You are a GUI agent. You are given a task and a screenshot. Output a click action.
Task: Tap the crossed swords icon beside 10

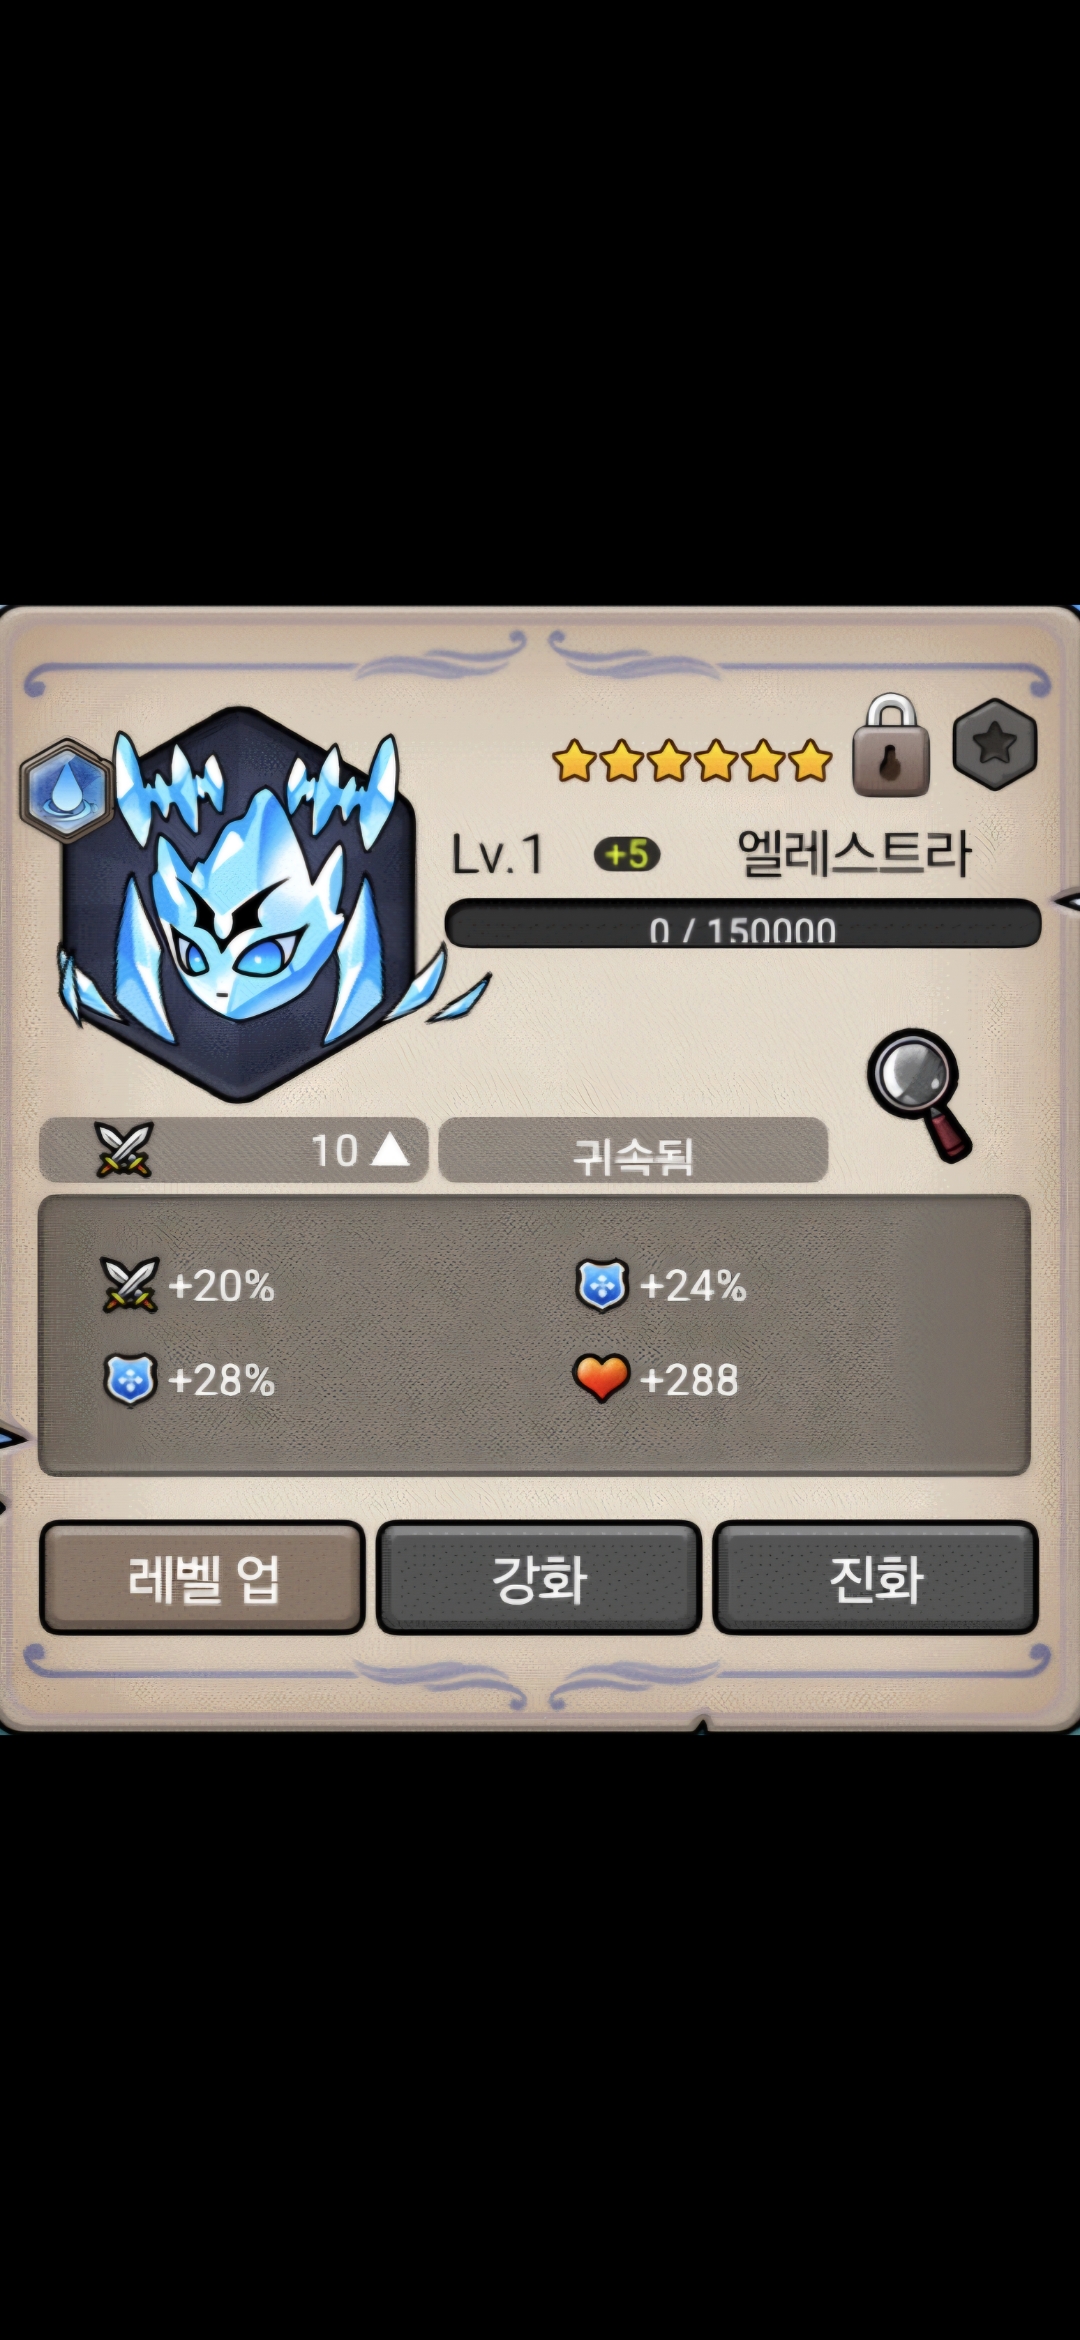[x=123, y=1149]
